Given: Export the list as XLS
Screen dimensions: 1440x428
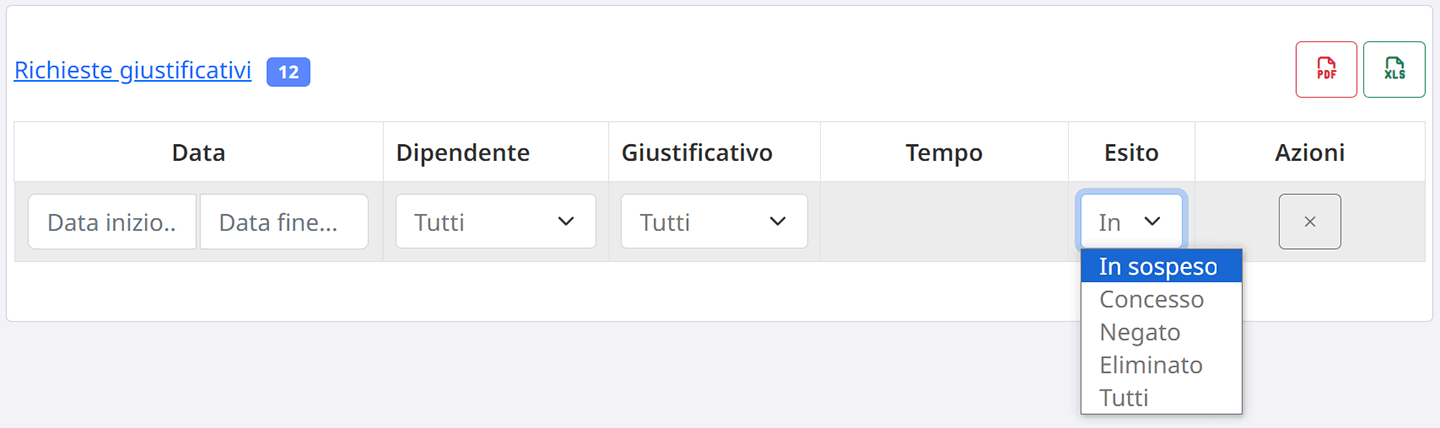Looking at the screenshot, I should tap(1394, 69).
